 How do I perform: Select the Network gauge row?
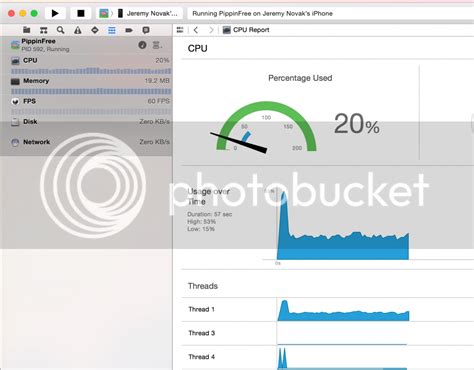click(x=86, y=142)
